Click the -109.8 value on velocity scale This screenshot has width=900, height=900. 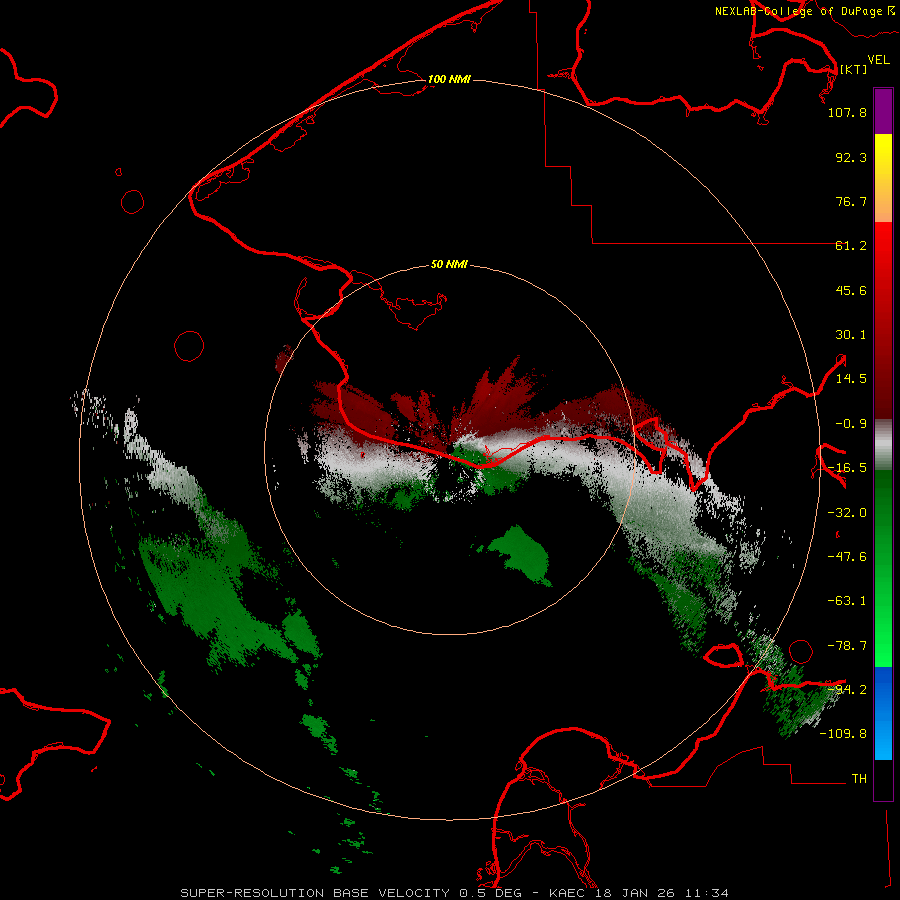coord(843,734)
